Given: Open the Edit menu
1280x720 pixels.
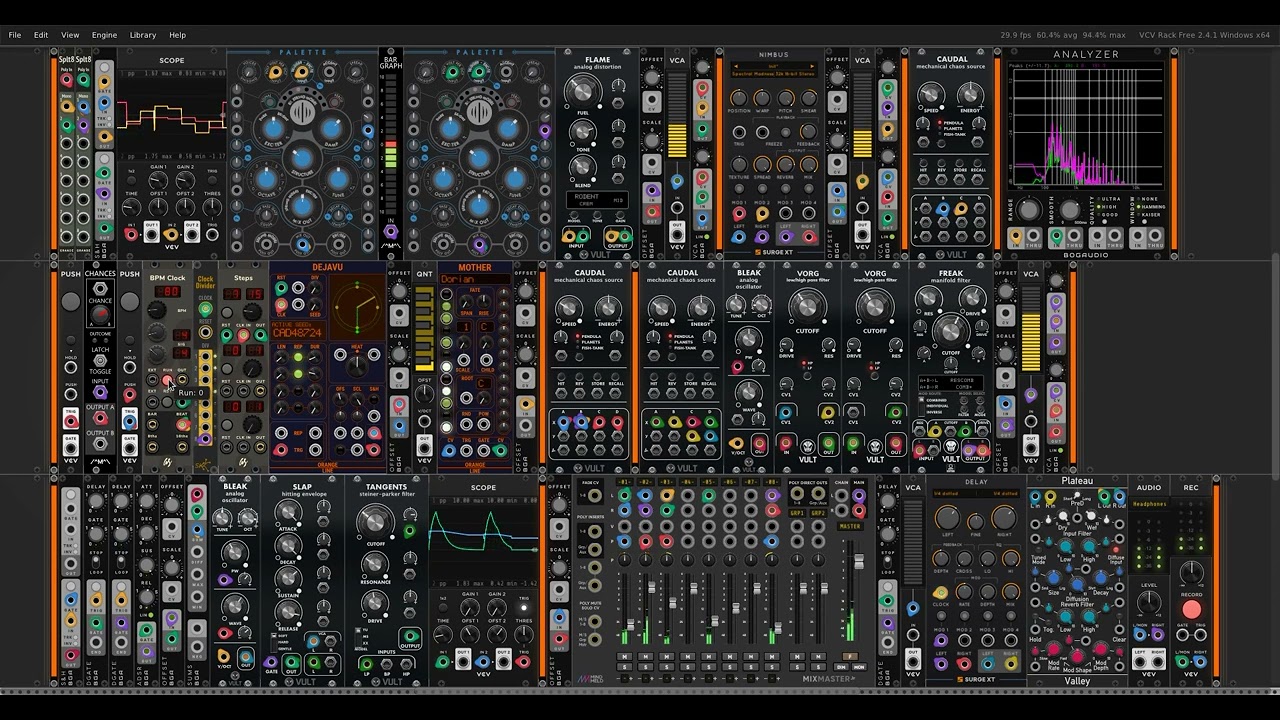Looking at the screenshot, I should 41,35.
